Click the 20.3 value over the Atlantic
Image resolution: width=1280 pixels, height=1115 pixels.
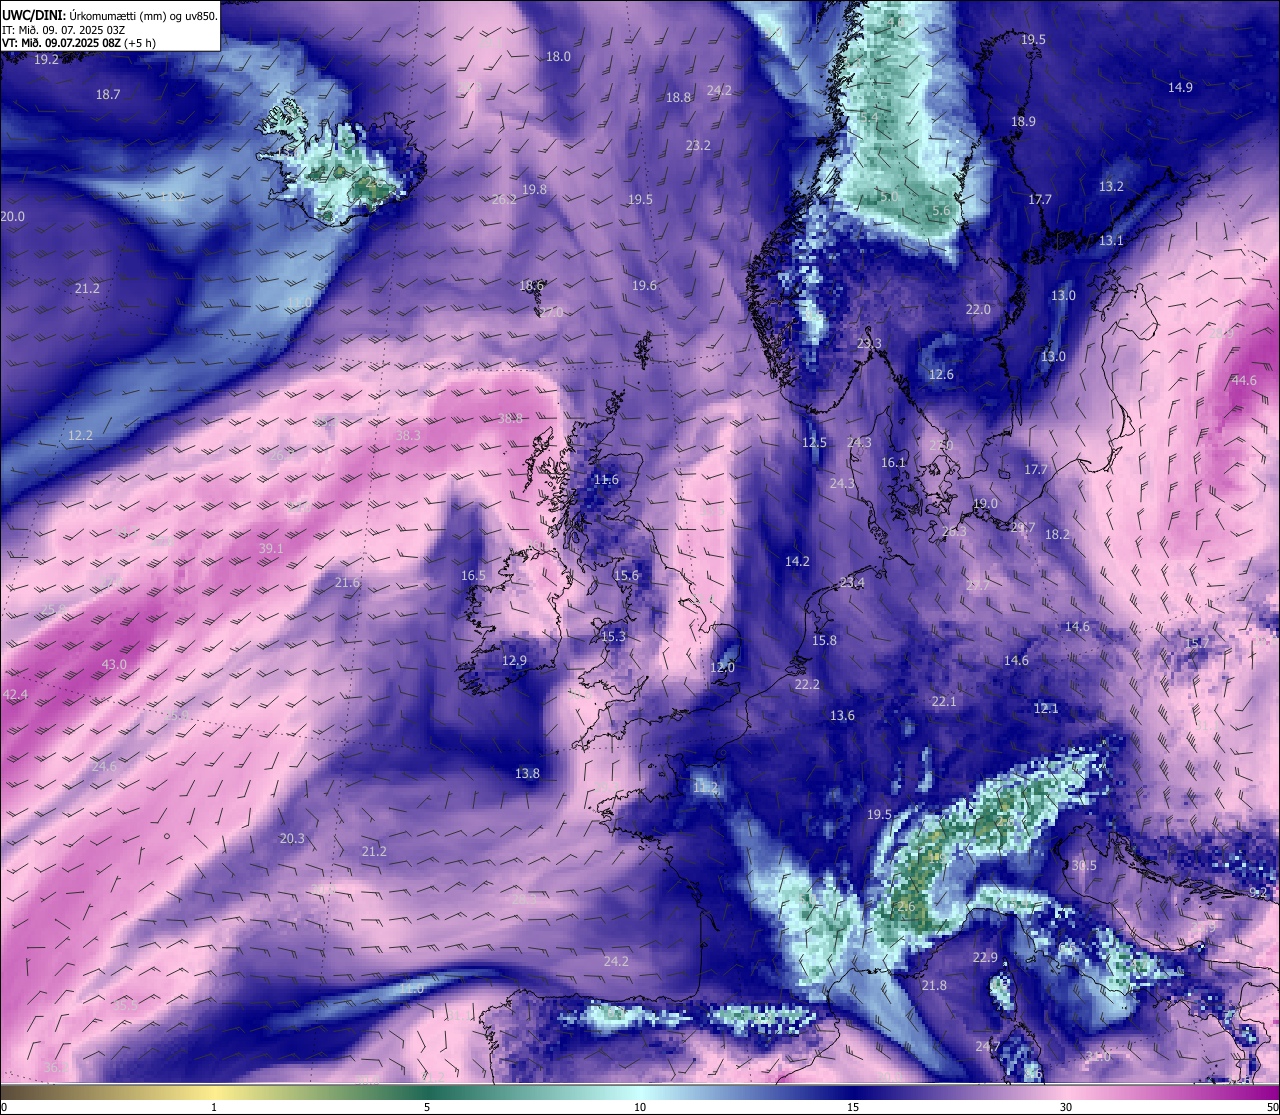click(x=292, y=839)
